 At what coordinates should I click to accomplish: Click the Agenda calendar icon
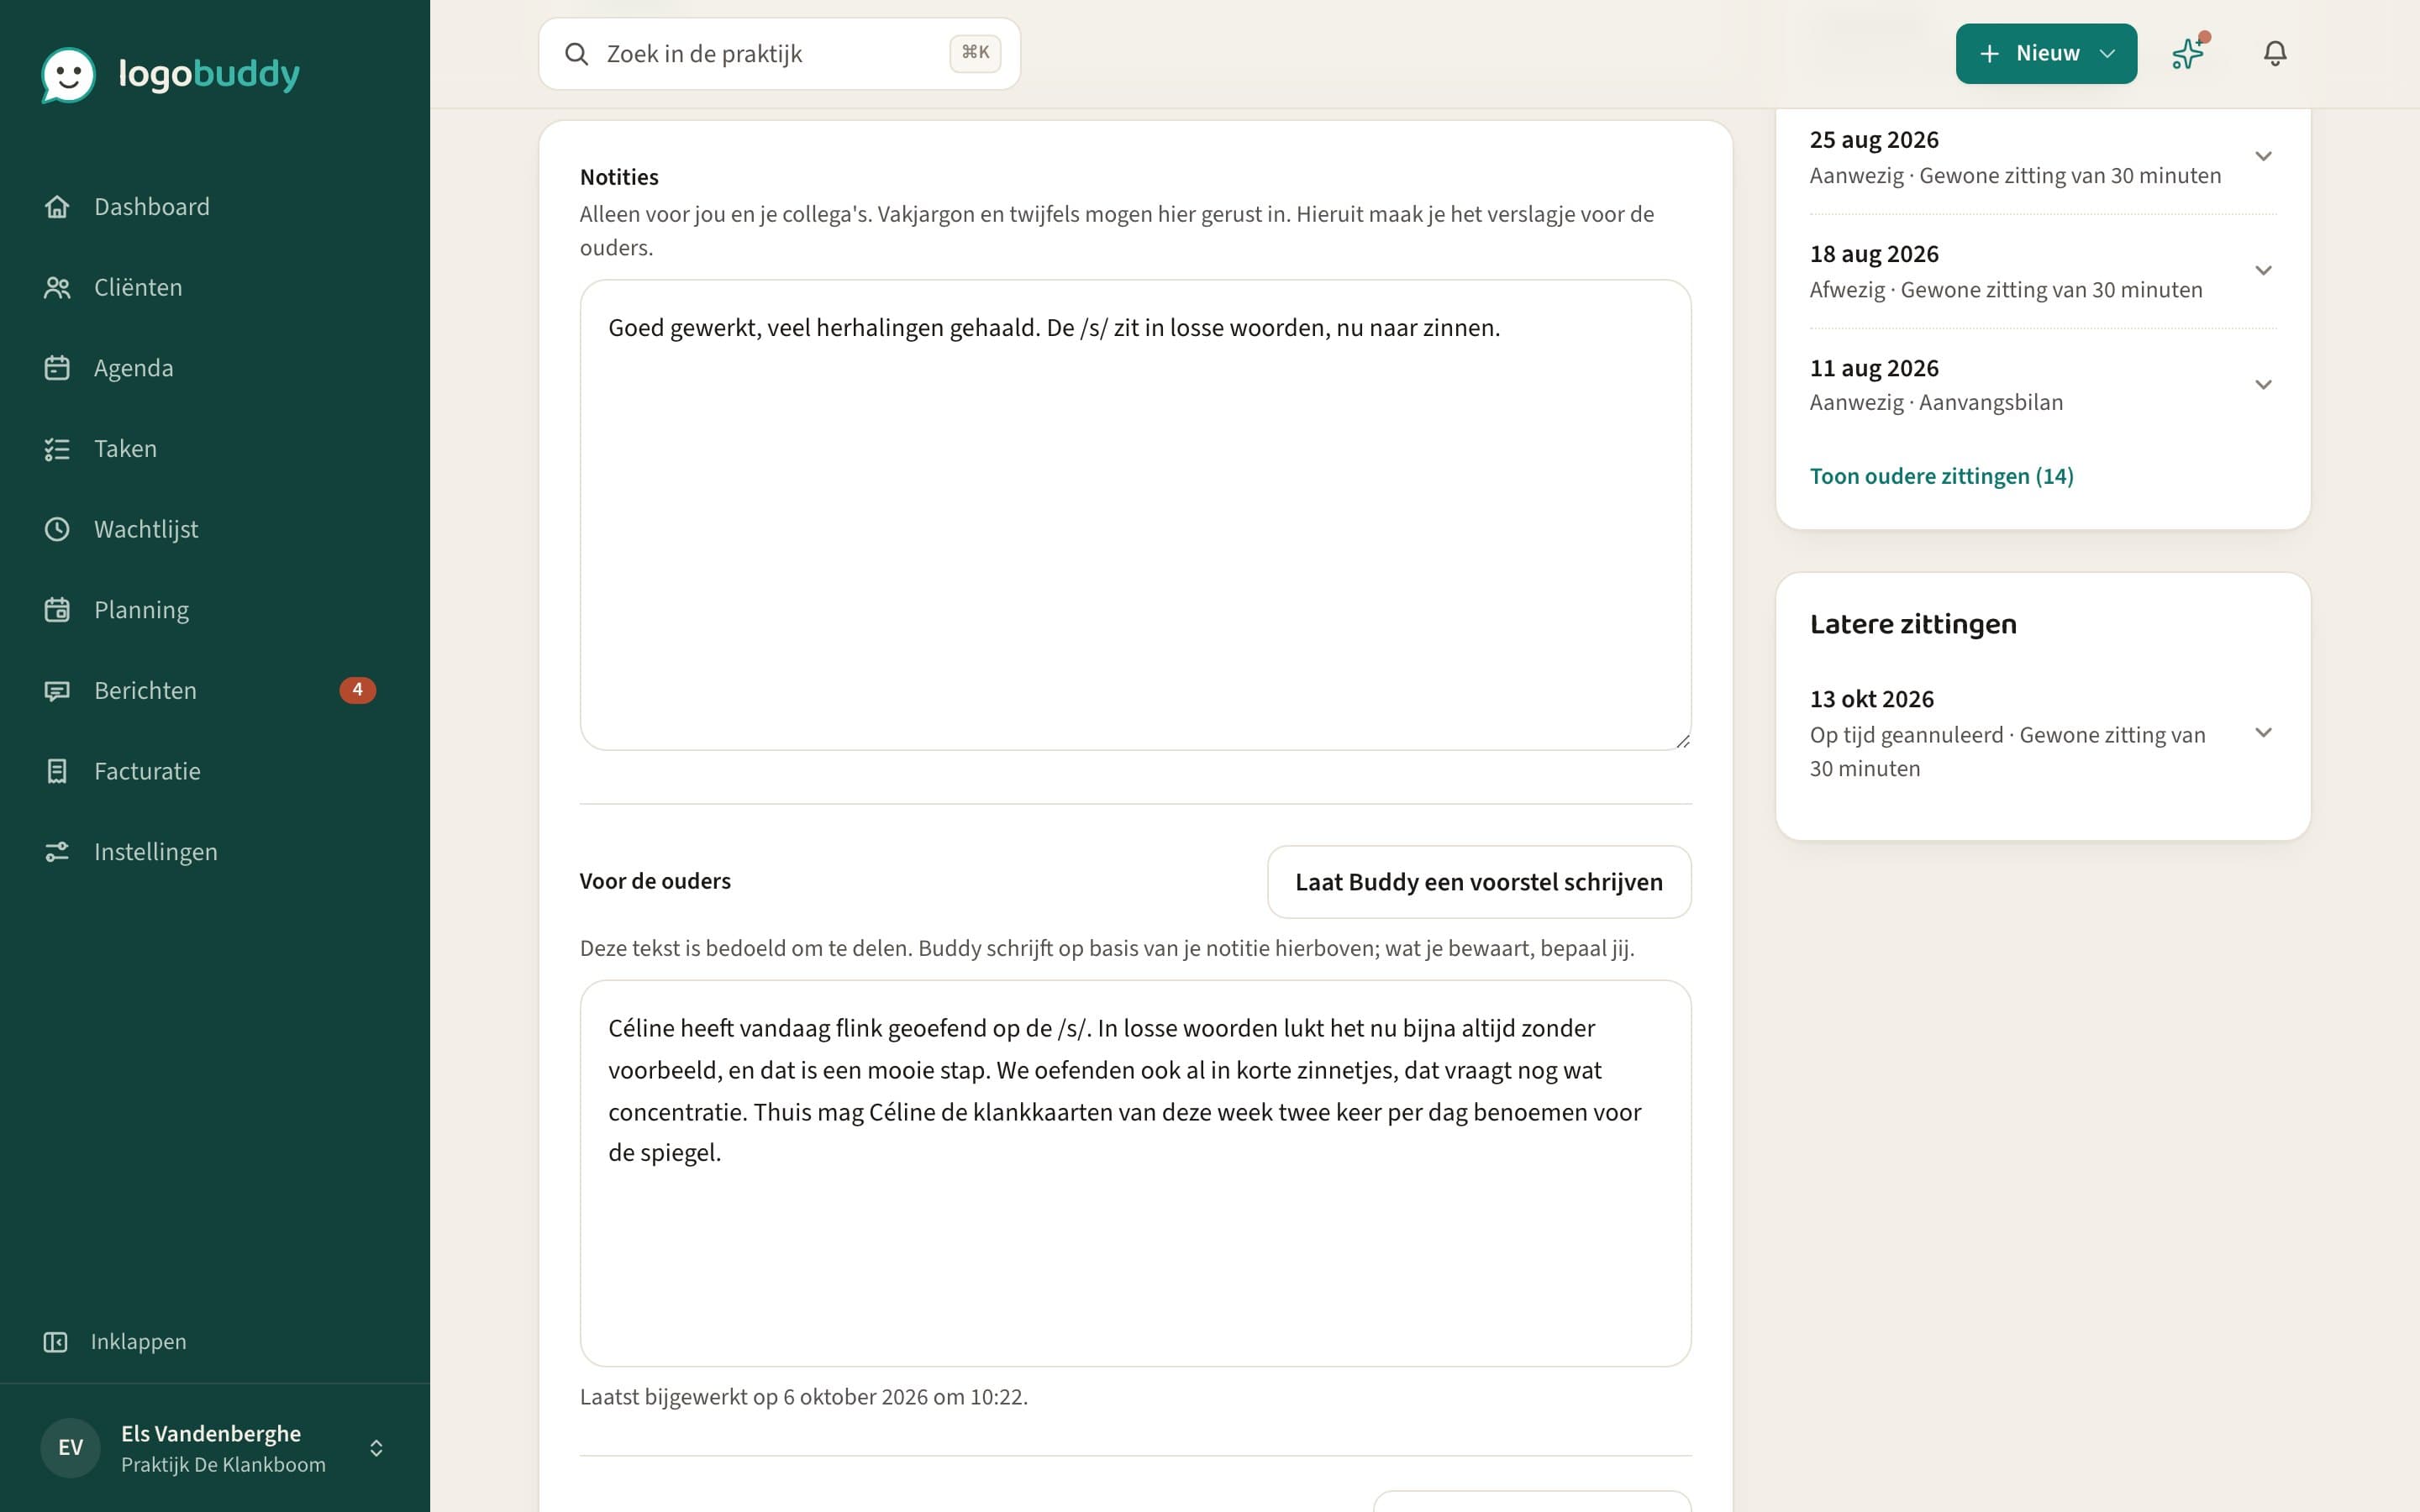click(x=57, y=368)
